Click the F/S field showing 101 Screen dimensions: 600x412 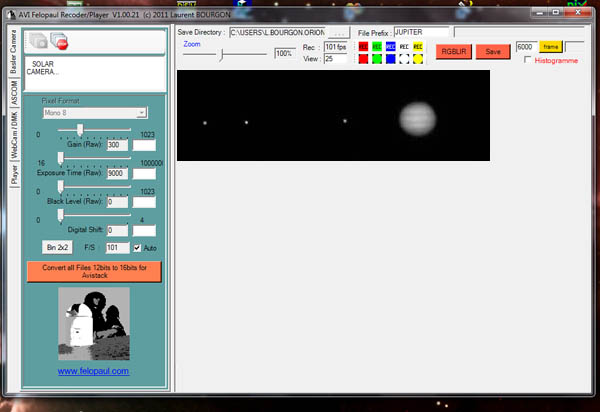coord(117,248)
